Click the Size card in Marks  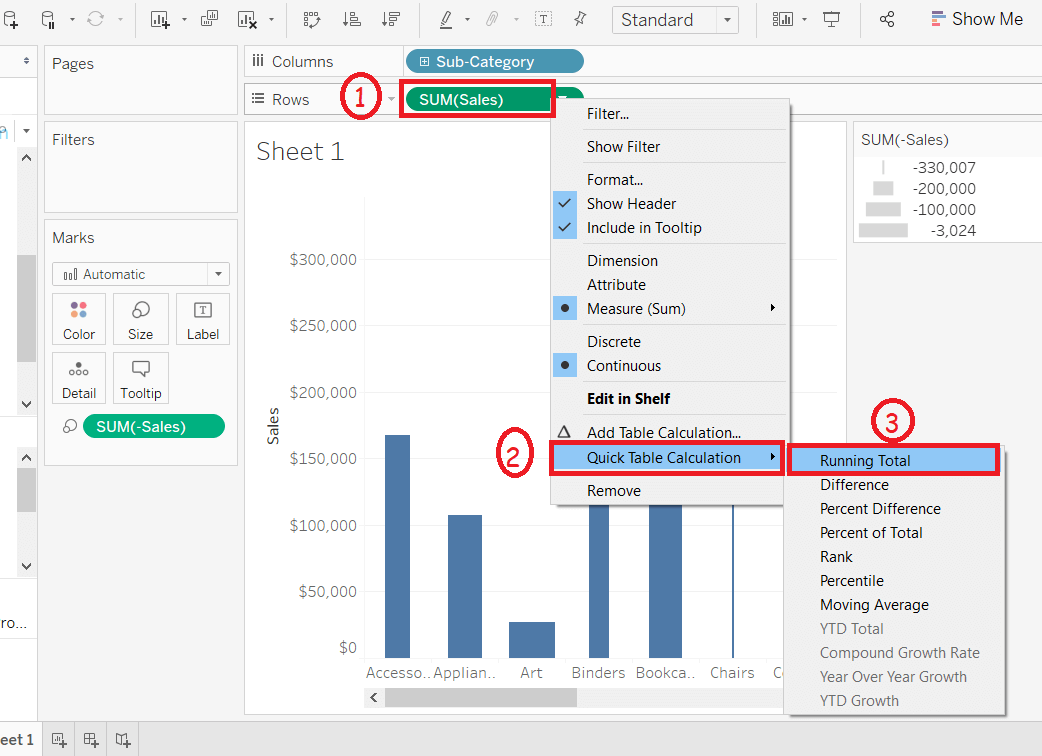[140, 319]
